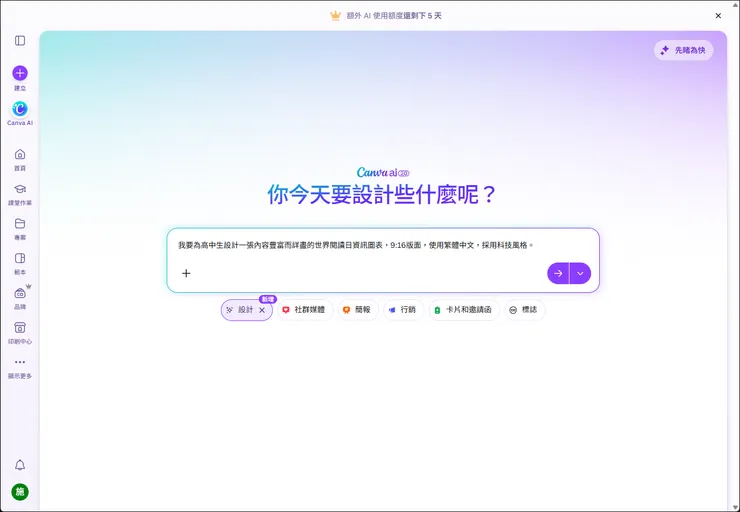740x512 pixels.
Task: Open the Projects folder icon
Action: (x=20, y=224)
